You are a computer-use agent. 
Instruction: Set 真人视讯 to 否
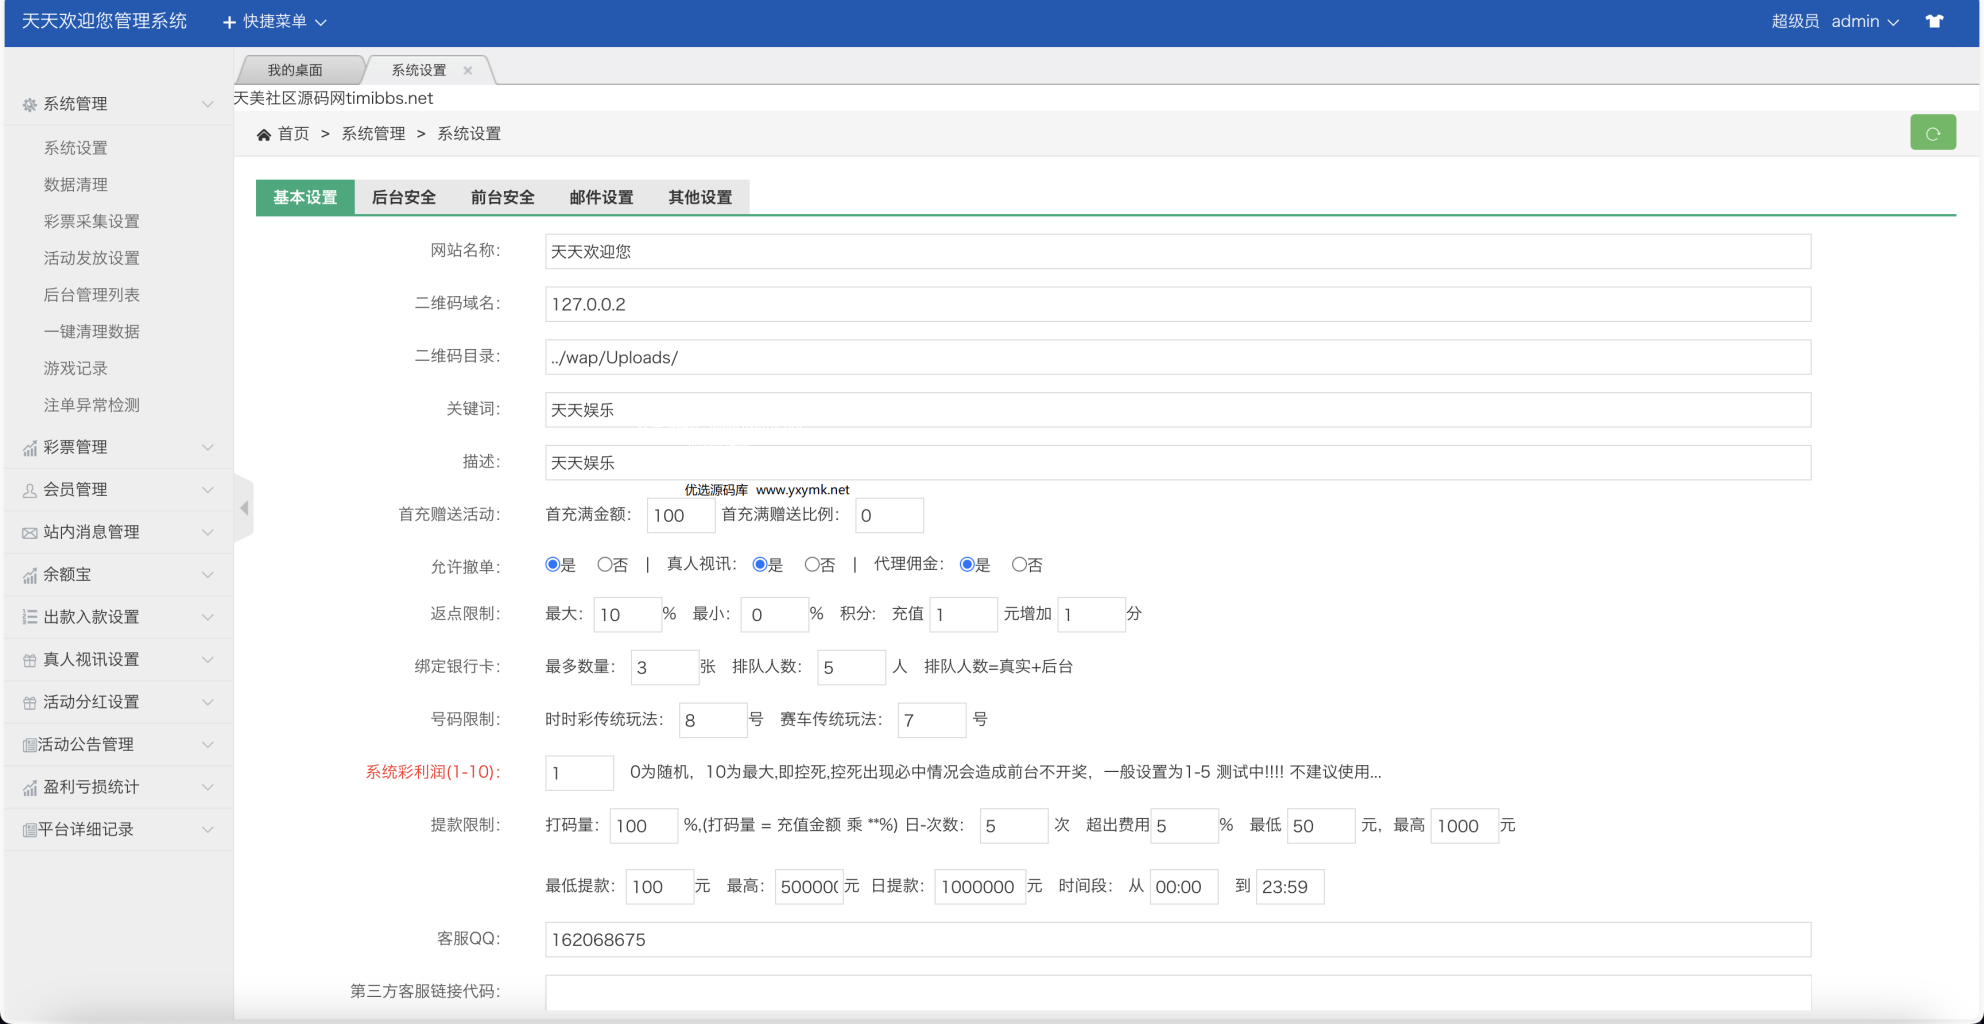pos(811,564)
